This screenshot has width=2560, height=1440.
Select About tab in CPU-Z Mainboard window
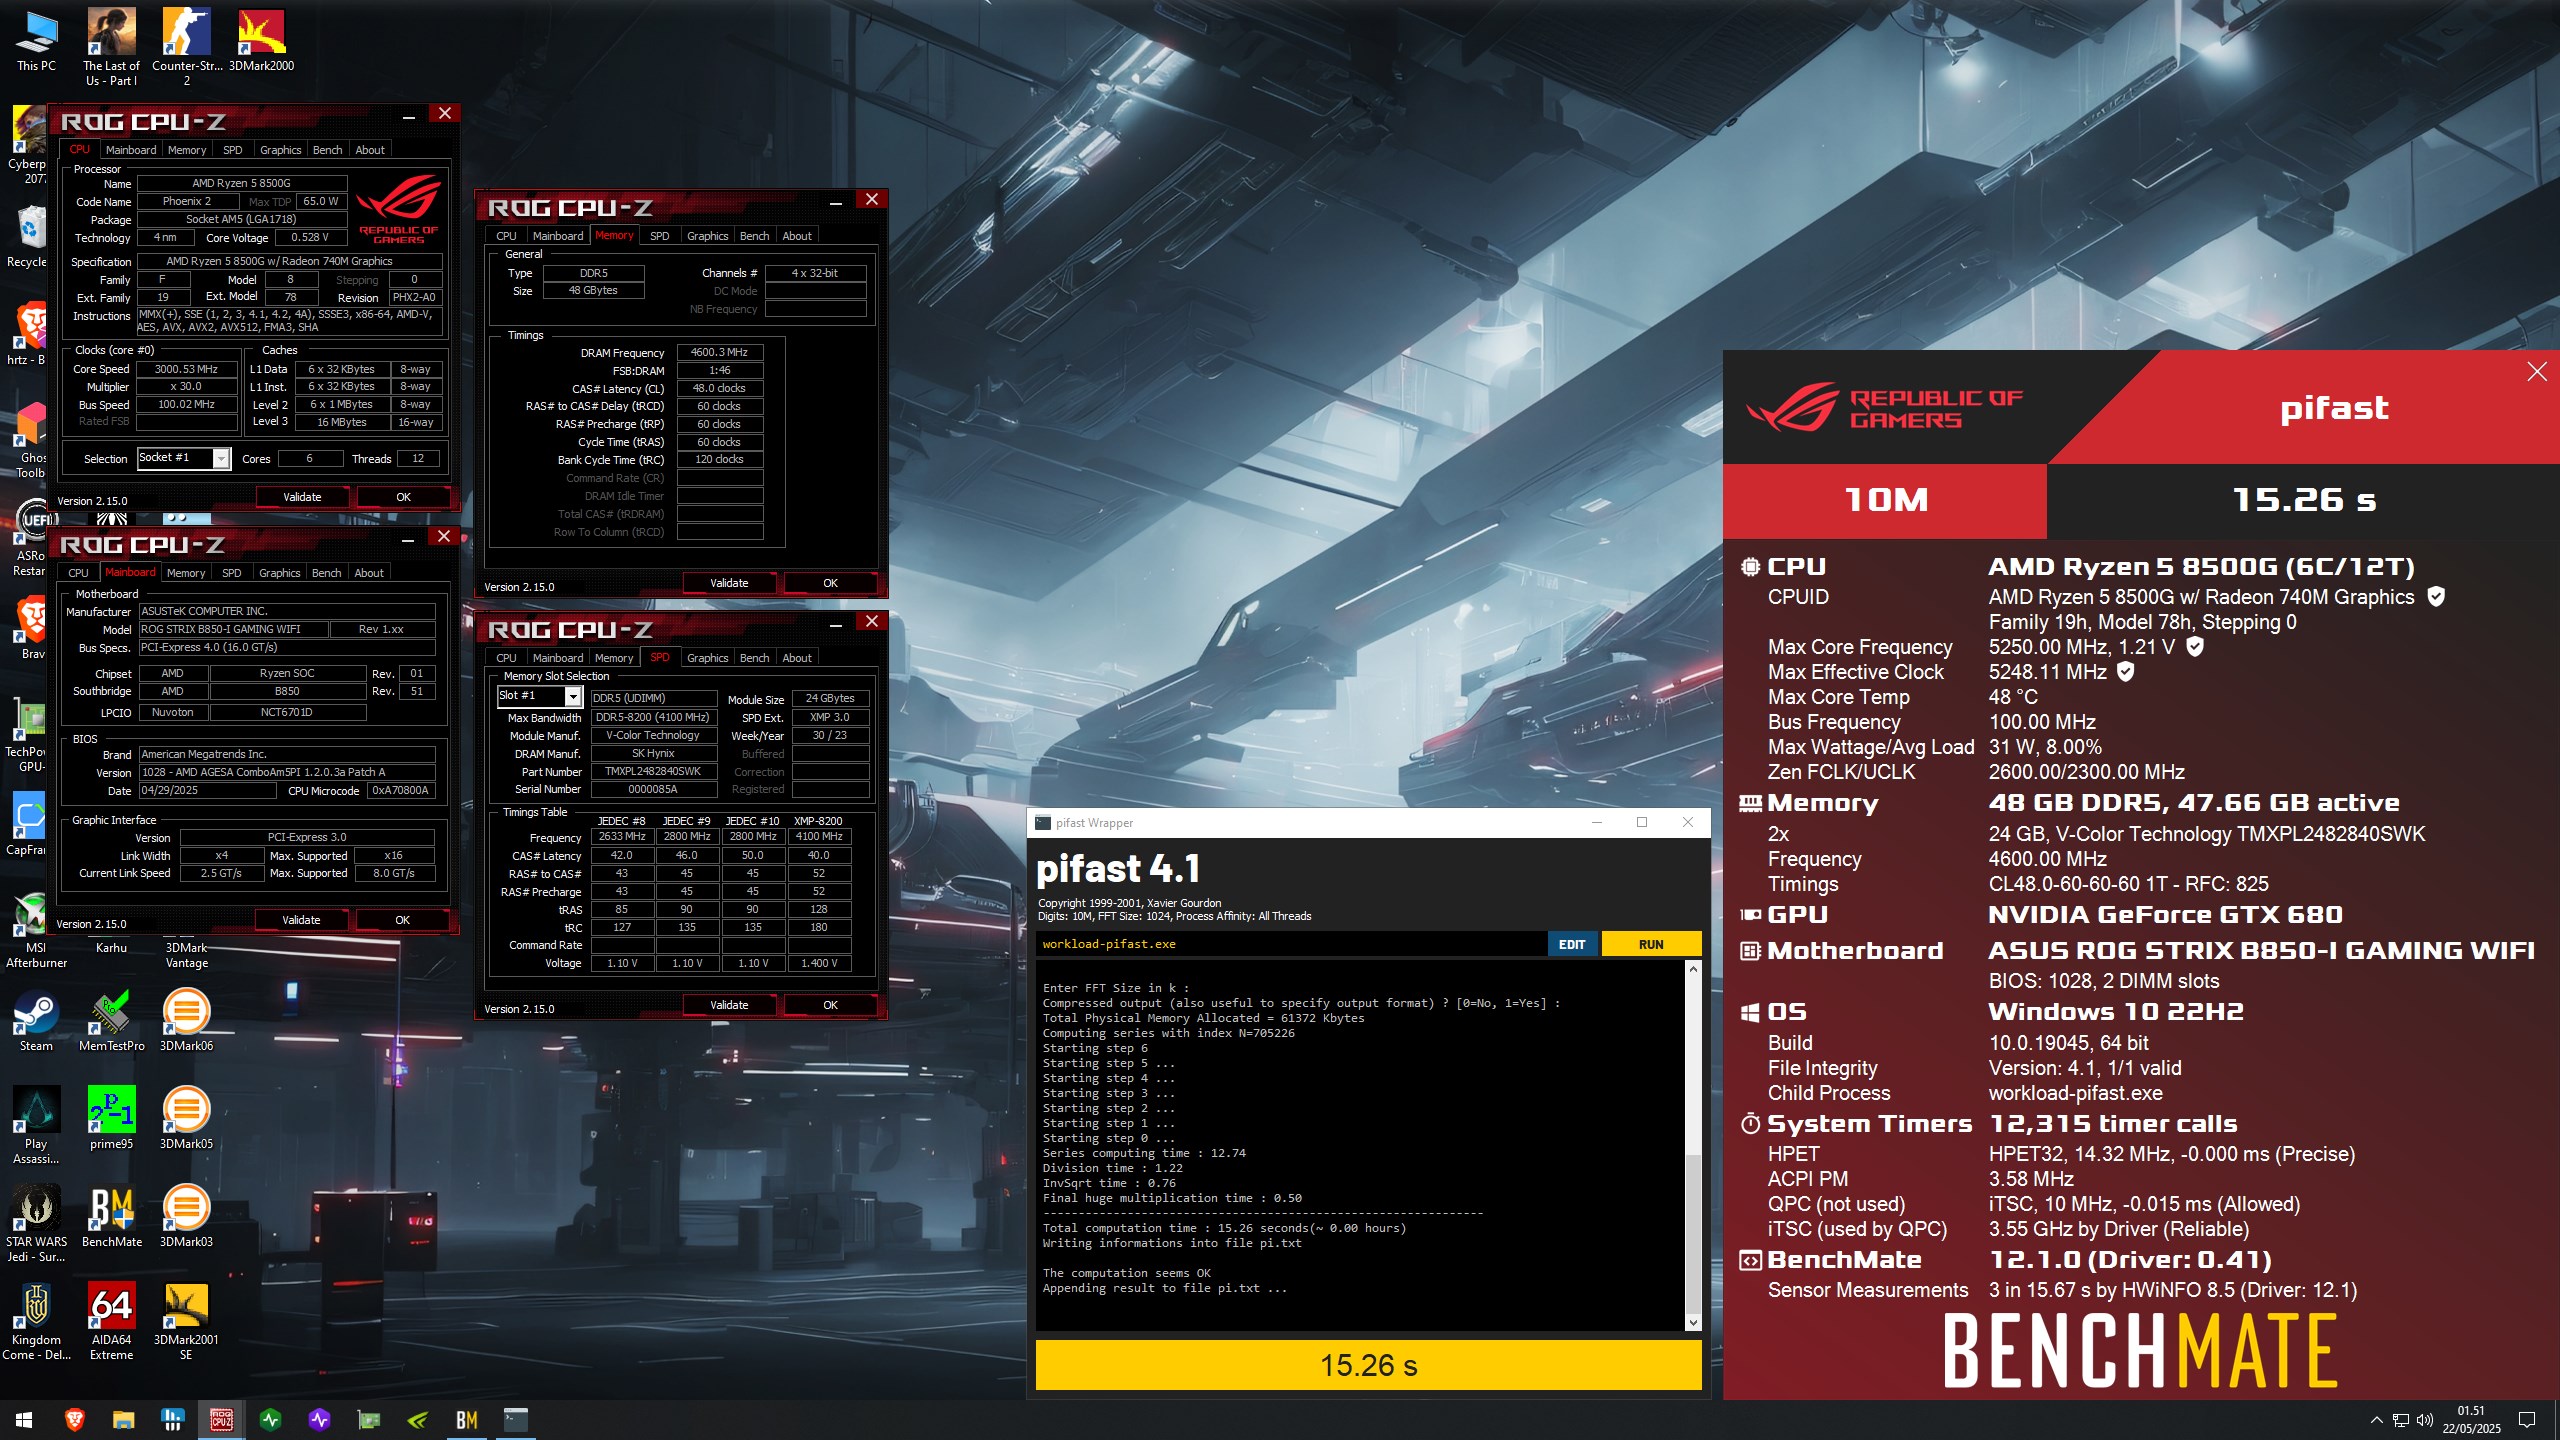369,573
